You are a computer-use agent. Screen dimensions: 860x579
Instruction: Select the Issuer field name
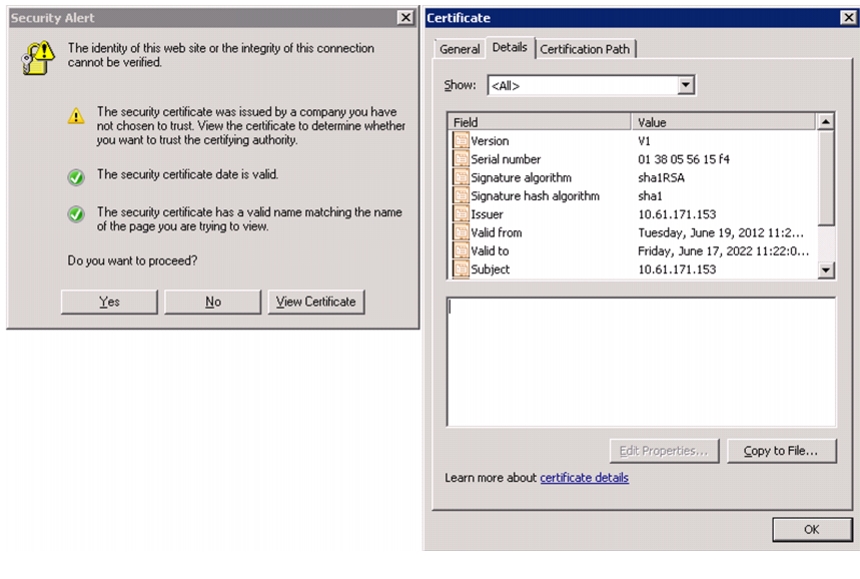tap(487, 214)
